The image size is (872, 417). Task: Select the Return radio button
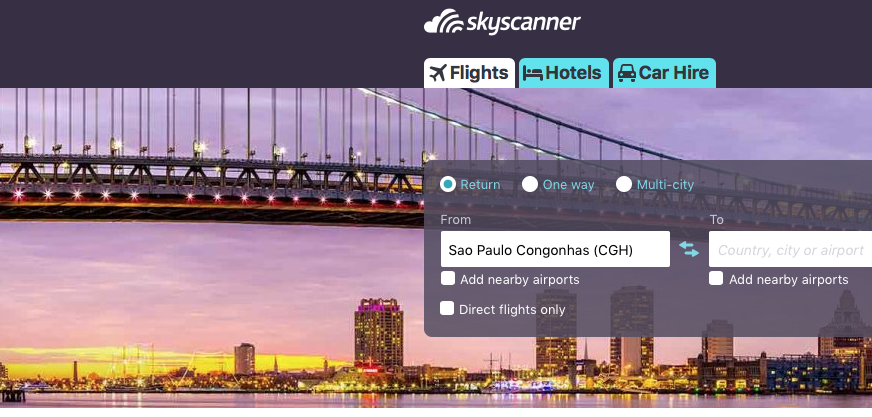[x=448, y=184]
